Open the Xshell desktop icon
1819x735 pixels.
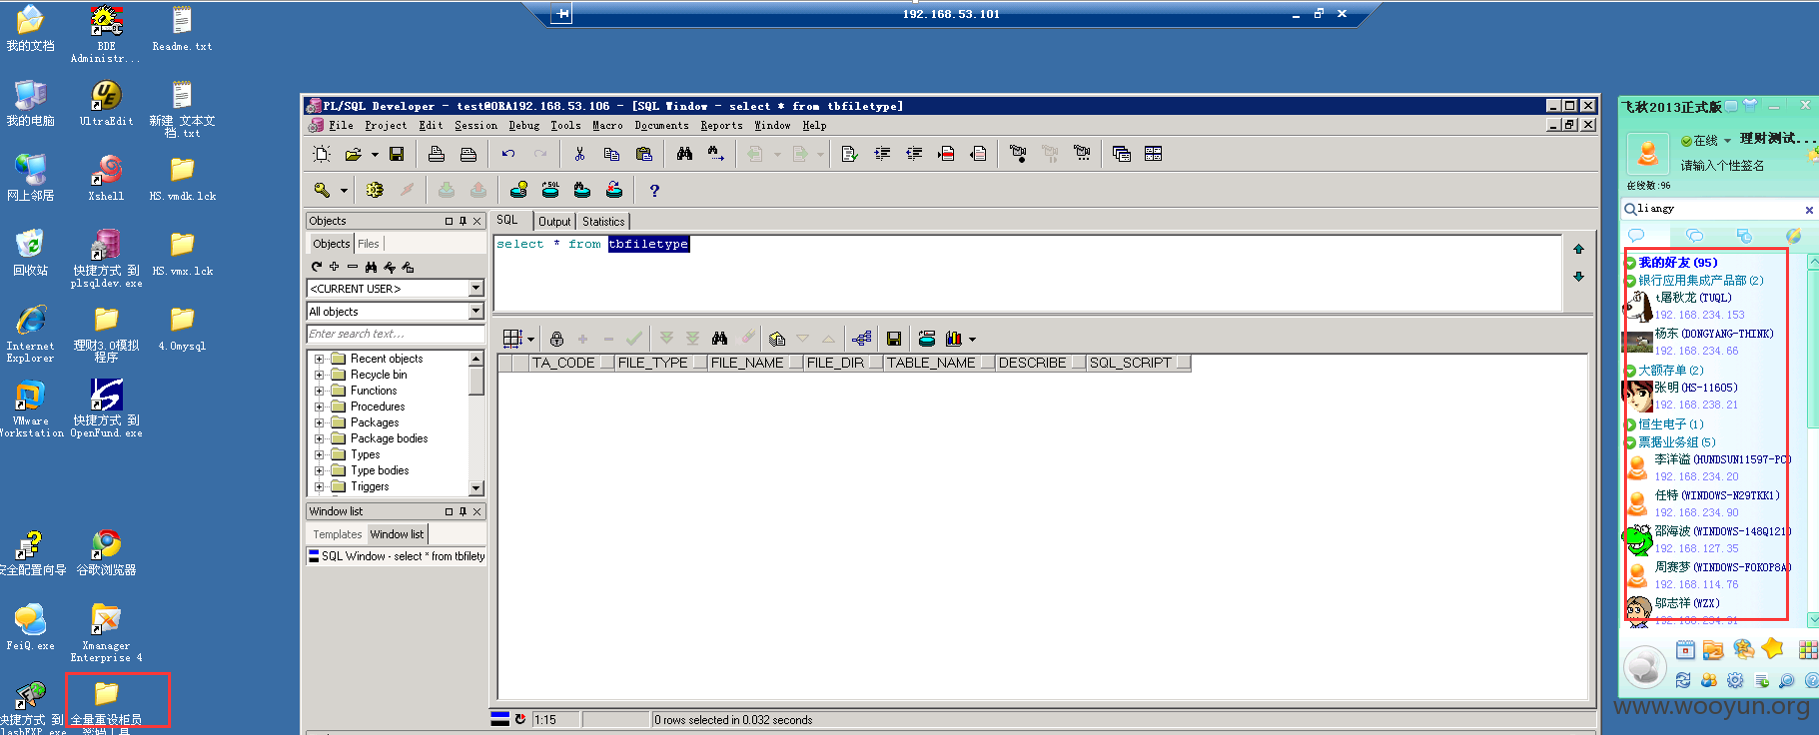pyautogui.click(x=106, y=178)
